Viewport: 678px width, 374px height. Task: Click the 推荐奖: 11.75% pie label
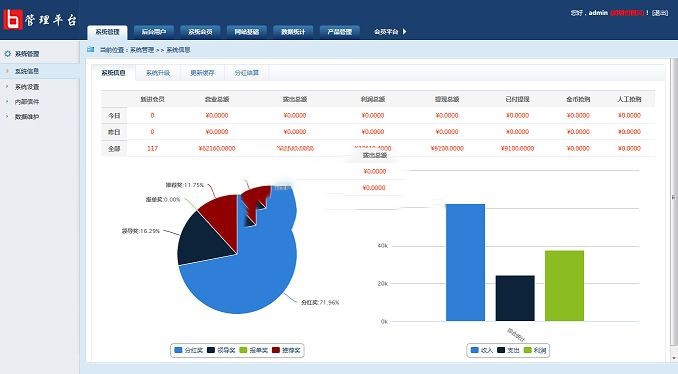[x=185, y=185]
